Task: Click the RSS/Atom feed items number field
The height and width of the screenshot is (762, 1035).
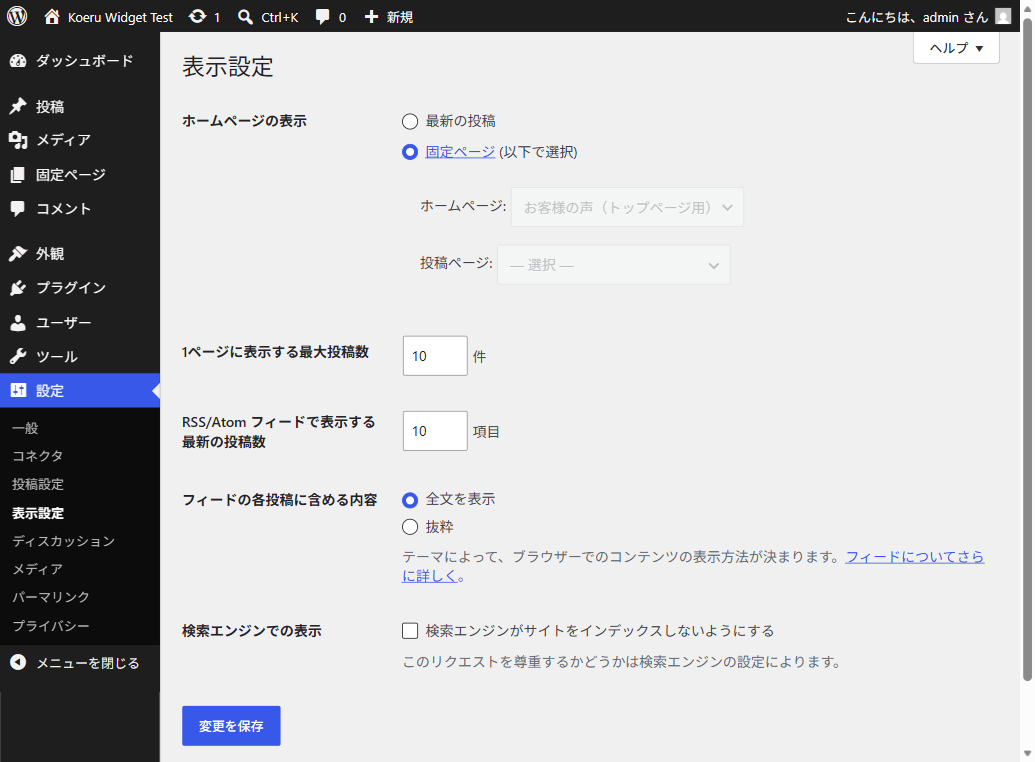Action: pos(435,431)
